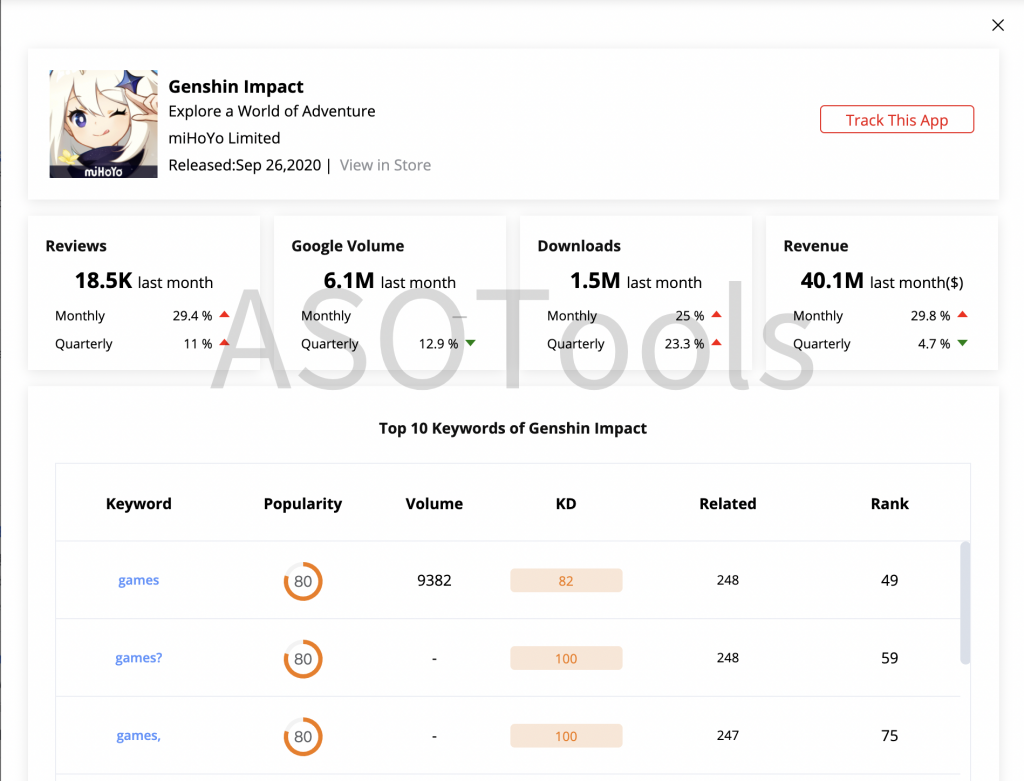
Task: Click the Downloads quarterly red up arrow
Action: tap(716, 343)
